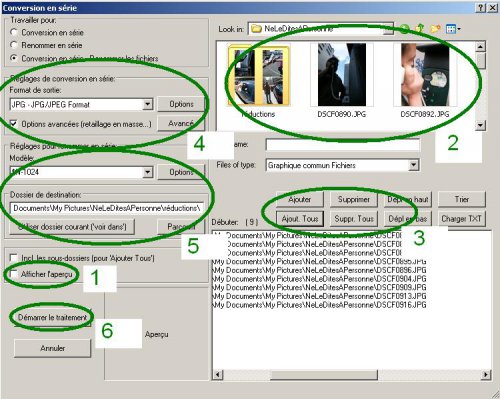Viewport: 500px width, 399px height.
Task: Click the file browser scrollbar down arrow
Action: point(480,125)
